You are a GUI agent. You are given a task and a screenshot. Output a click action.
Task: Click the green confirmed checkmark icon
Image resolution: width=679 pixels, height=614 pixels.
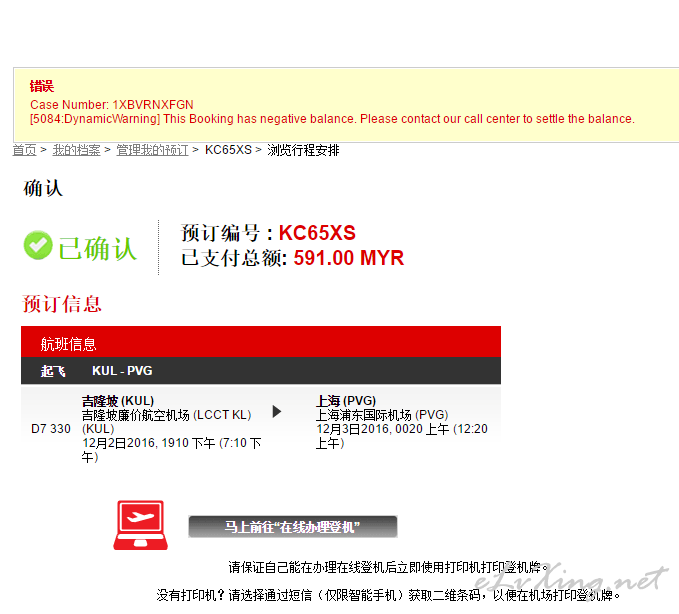(38, 246)
